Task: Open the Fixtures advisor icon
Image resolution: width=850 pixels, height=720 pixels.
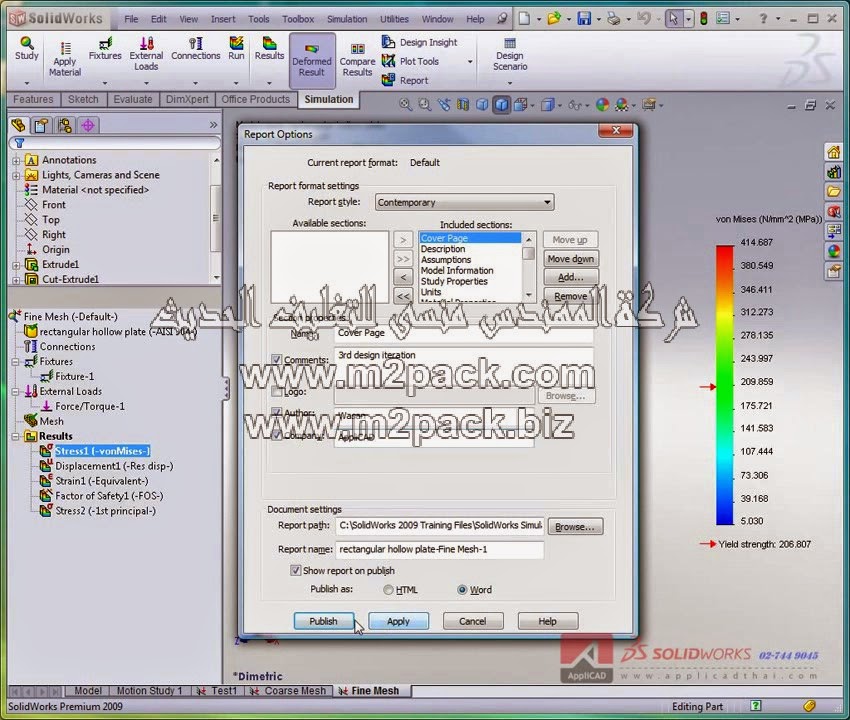Action: [105, 48]
